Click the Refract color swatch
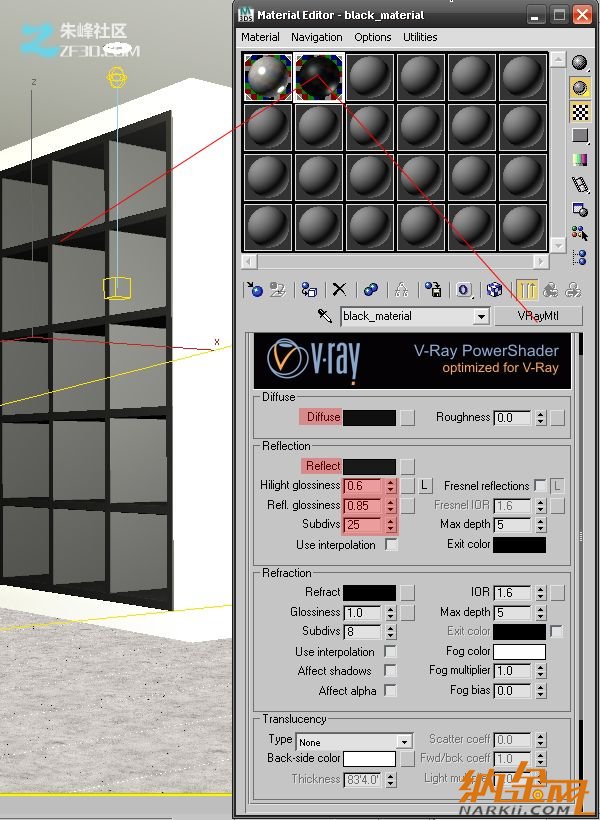 pos(369,593)
